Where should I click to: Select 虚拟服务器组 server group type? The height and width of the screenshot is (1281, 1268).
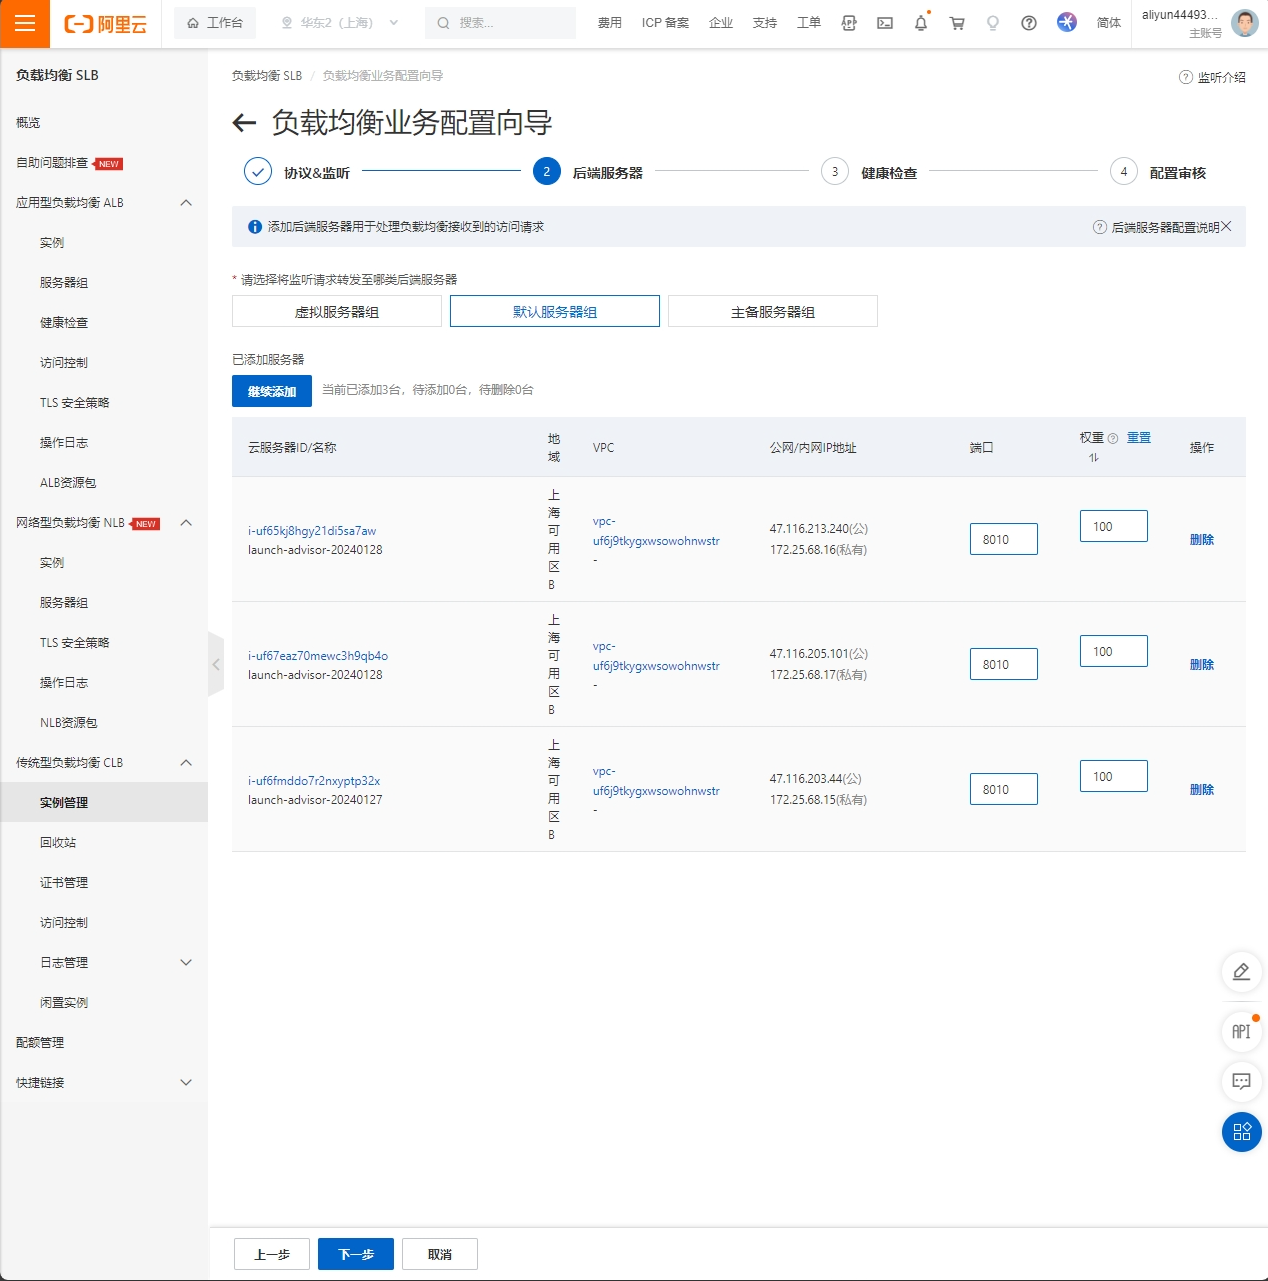(337, 312)
